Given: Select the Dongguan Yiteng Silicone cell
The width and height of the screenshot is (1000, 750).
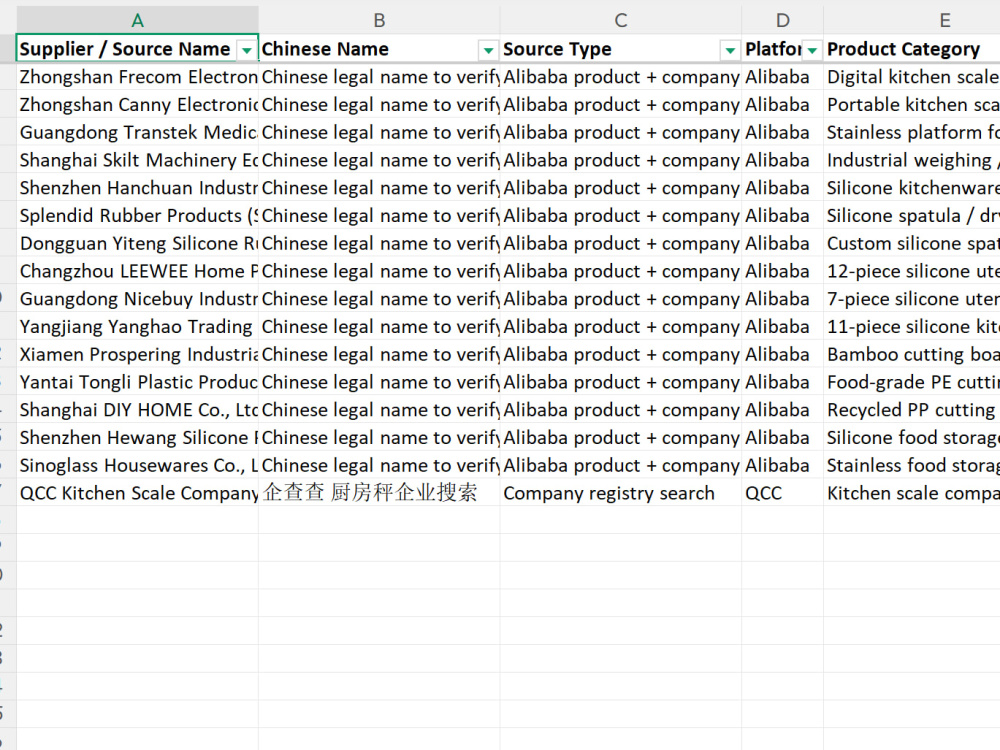Looking at the screenshot, I should pos(138,244).
